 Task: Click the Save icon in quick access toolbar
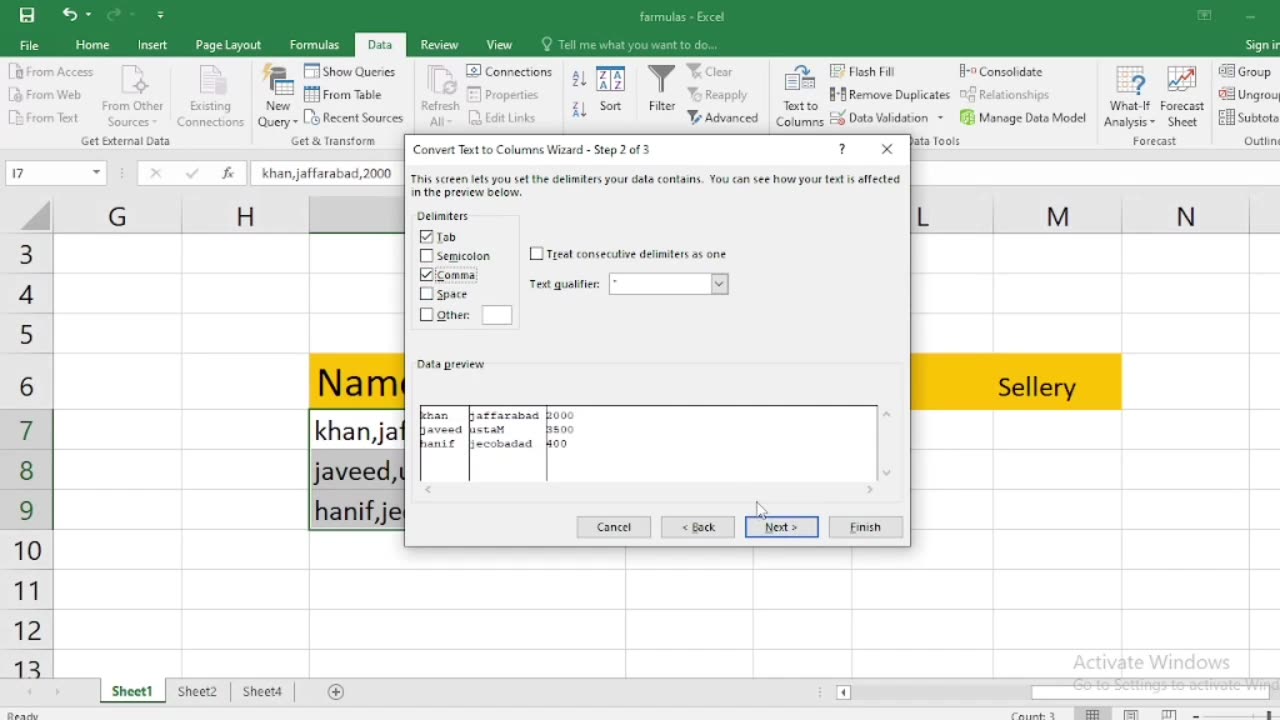(x=27, y=15)
